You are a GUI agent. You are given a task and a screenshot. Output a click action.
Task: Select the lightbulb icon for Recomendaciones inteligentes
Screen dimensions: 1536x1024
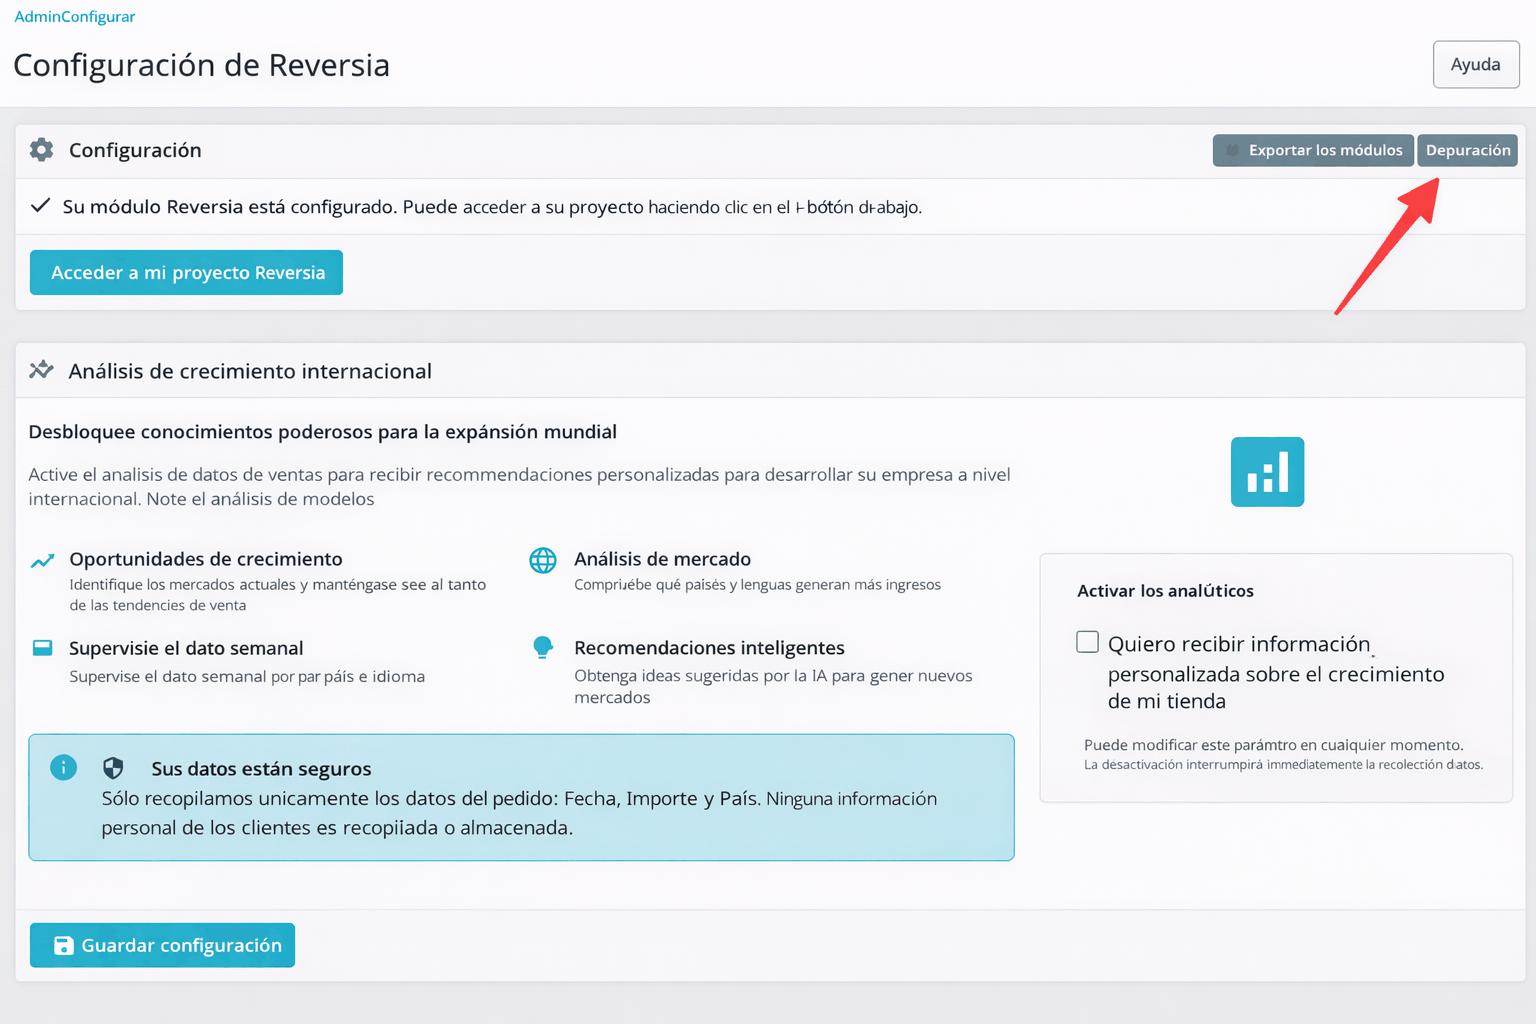pos(543,648)
